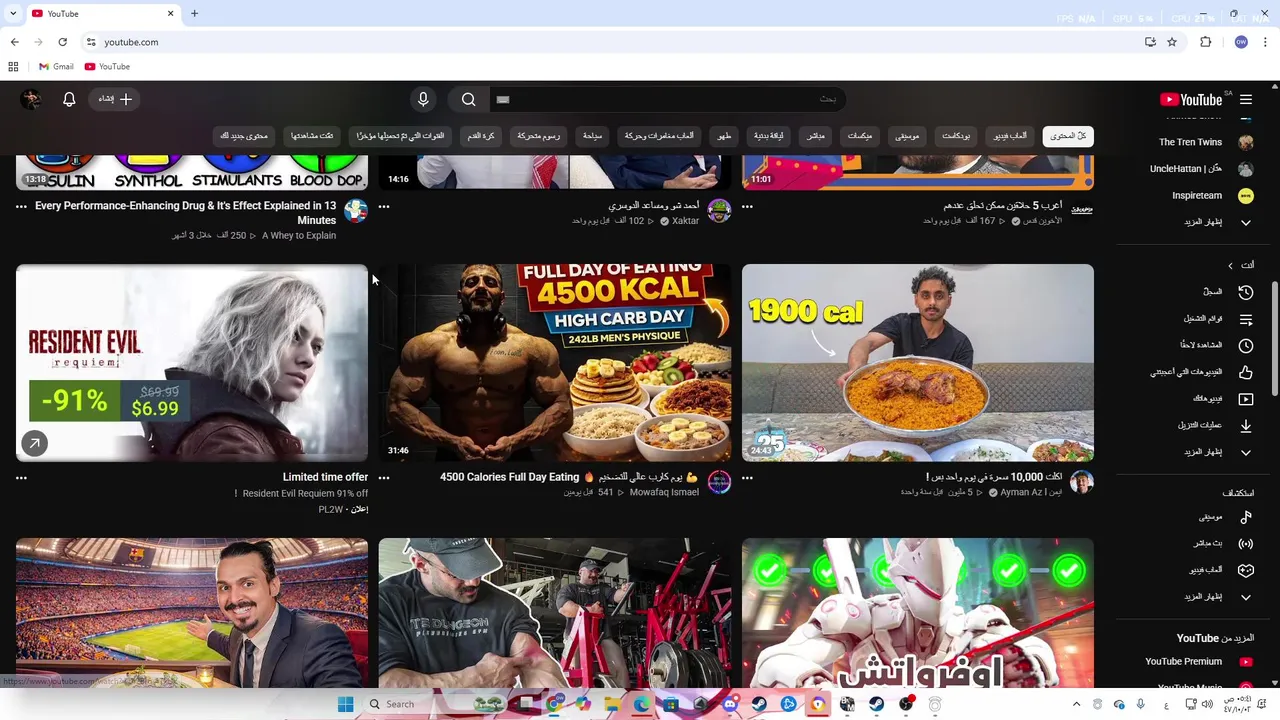The height and width of the screenshot is (720, 1280).
Task: Click the Create plus button
Action: point(115,99)
